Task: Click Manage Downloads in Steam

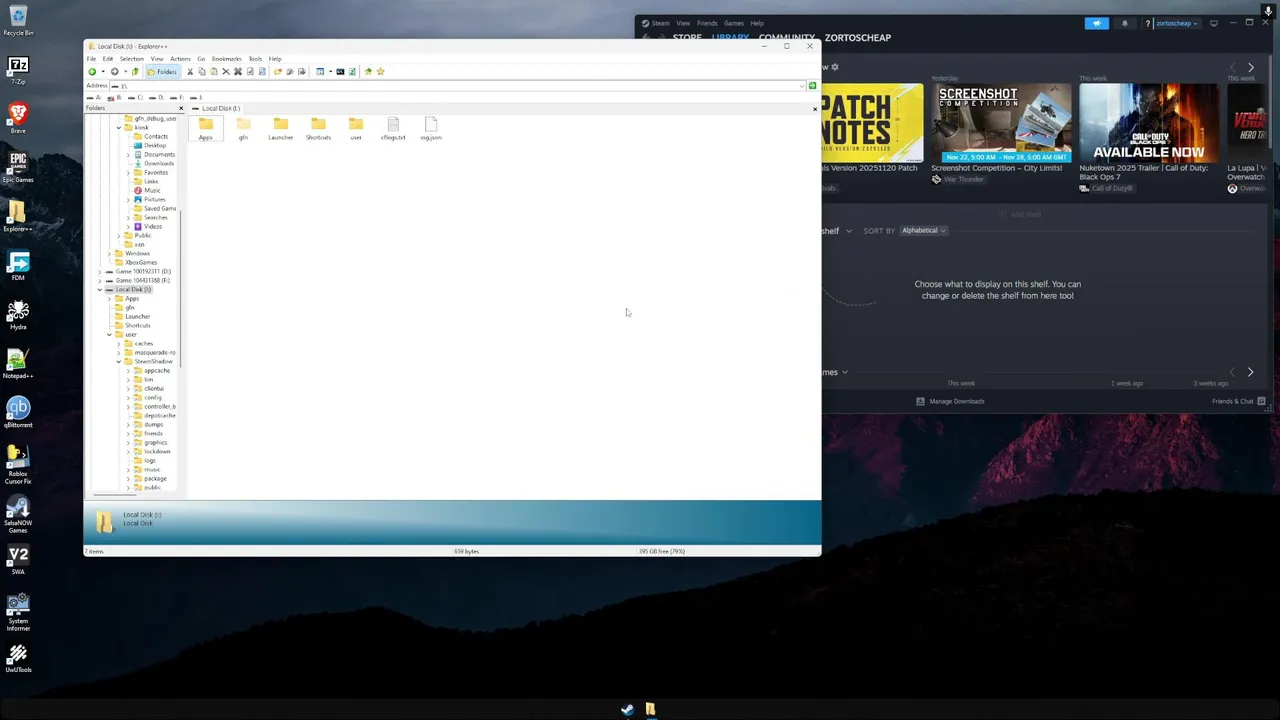Action: pyautogui.click(x=950, y=401)
